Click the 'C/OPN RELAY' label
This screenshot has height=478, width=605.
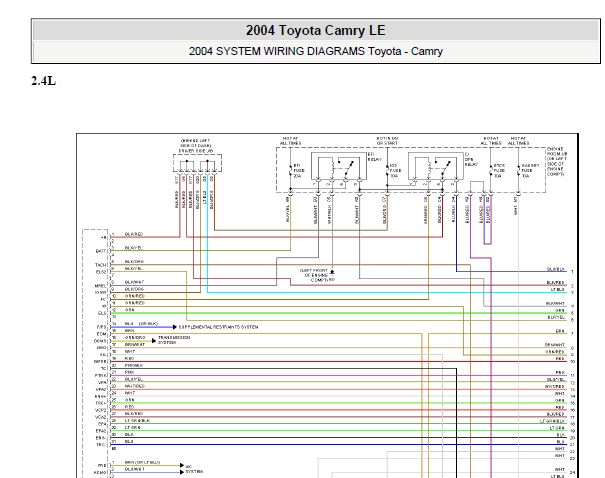[x=471, y=159]
